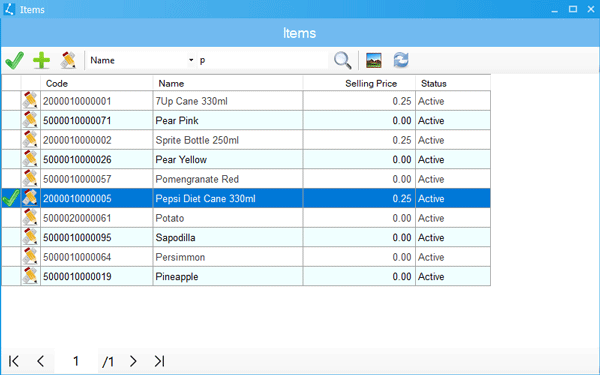Select the 7Up Cane 330ml name cell

pyautogui.click(x=228, y=101)
